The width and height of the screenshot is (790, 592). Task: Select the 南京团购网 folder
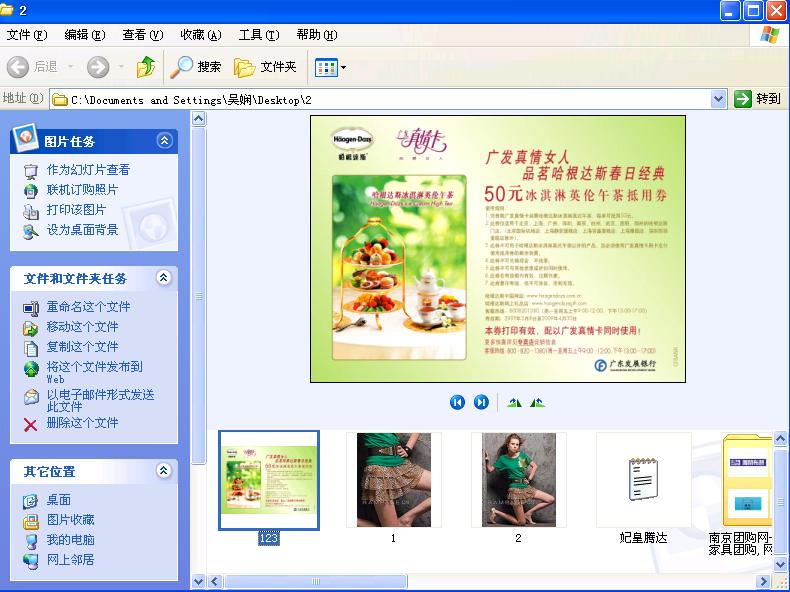click(747, 480)
